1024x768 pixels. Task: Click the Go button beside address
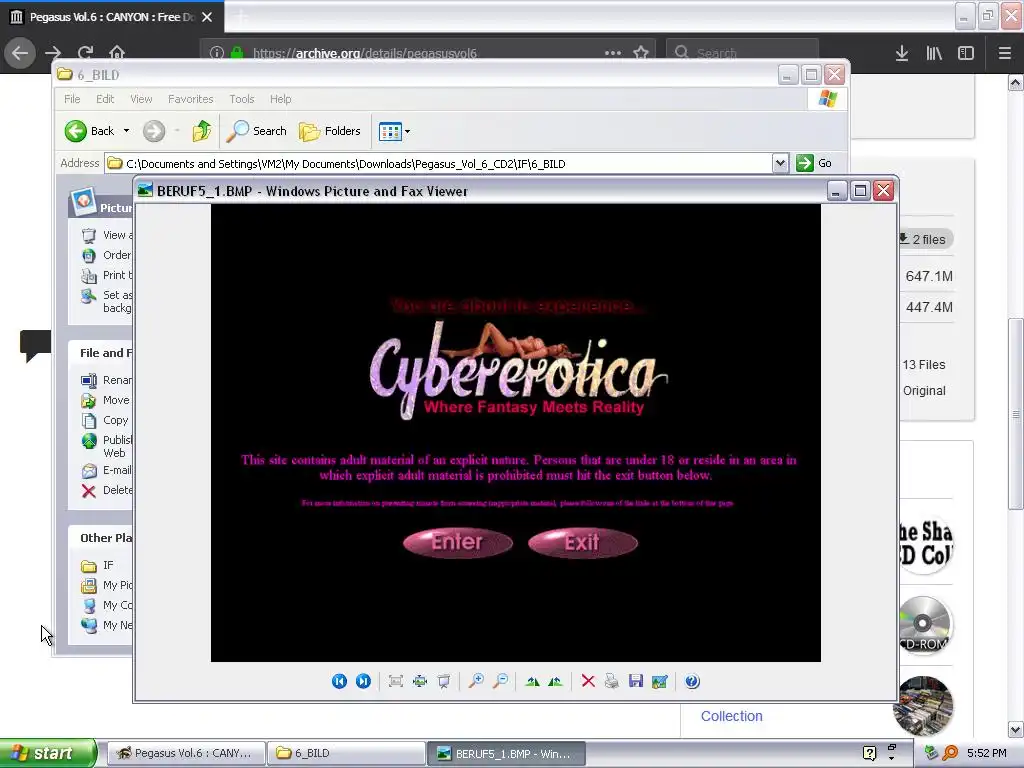[x=814, y=163]
